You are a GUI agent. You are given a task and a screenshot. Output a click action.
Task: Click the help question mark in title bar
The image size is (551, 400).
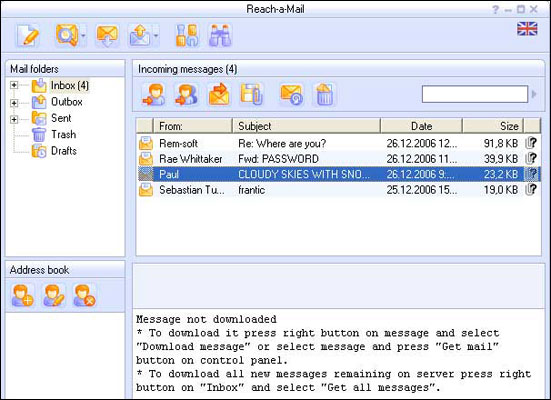click(495, 9)
